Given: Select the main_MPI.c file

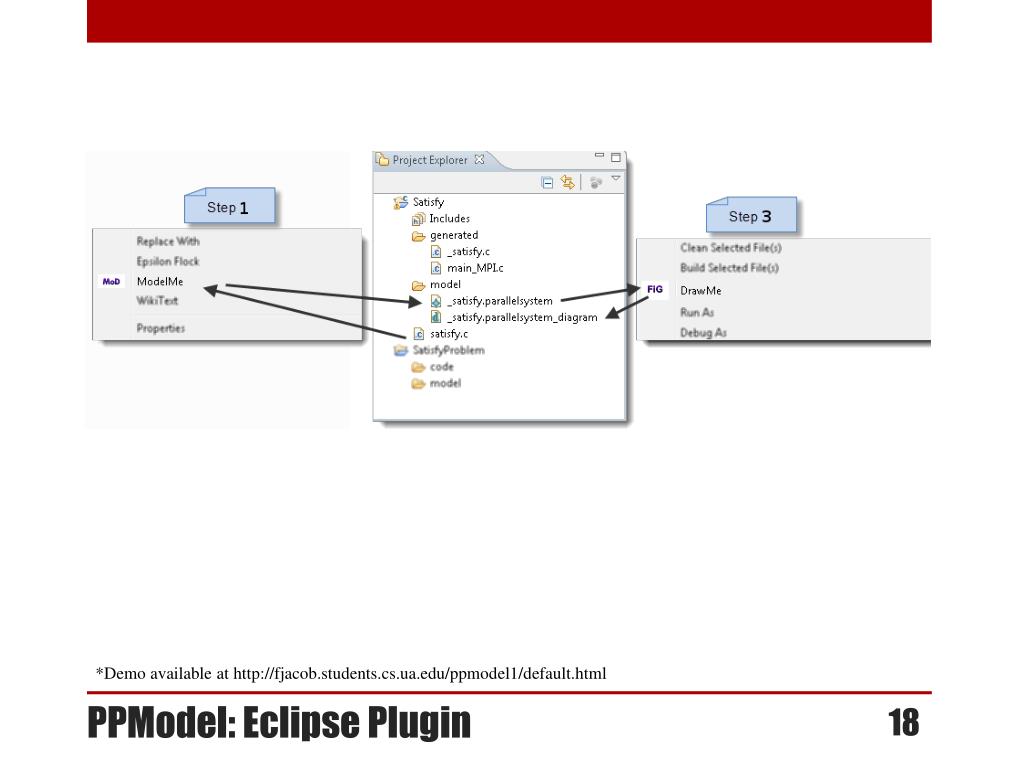Looking at the screenshot, I should pos(475,268).
